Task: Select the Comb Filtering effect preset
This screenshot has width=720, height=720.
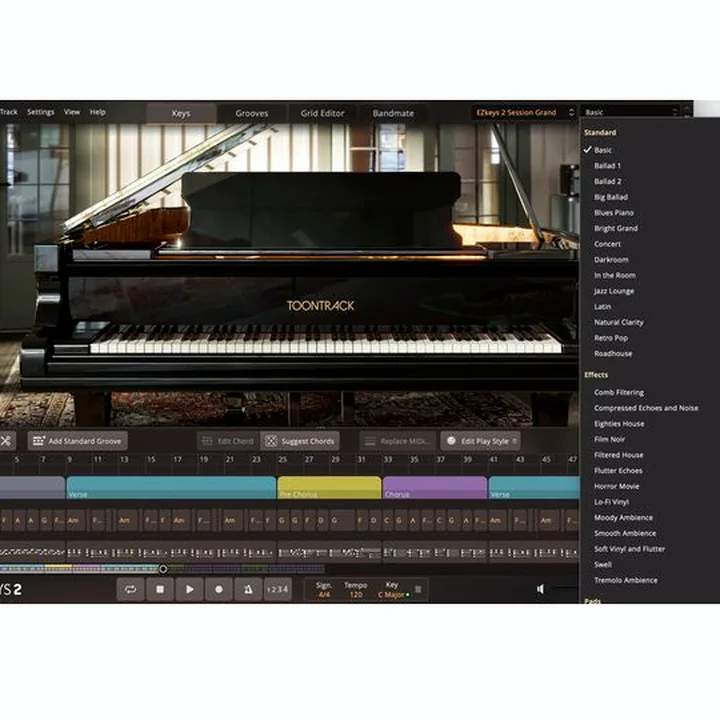Action: (x=619, y=392)
